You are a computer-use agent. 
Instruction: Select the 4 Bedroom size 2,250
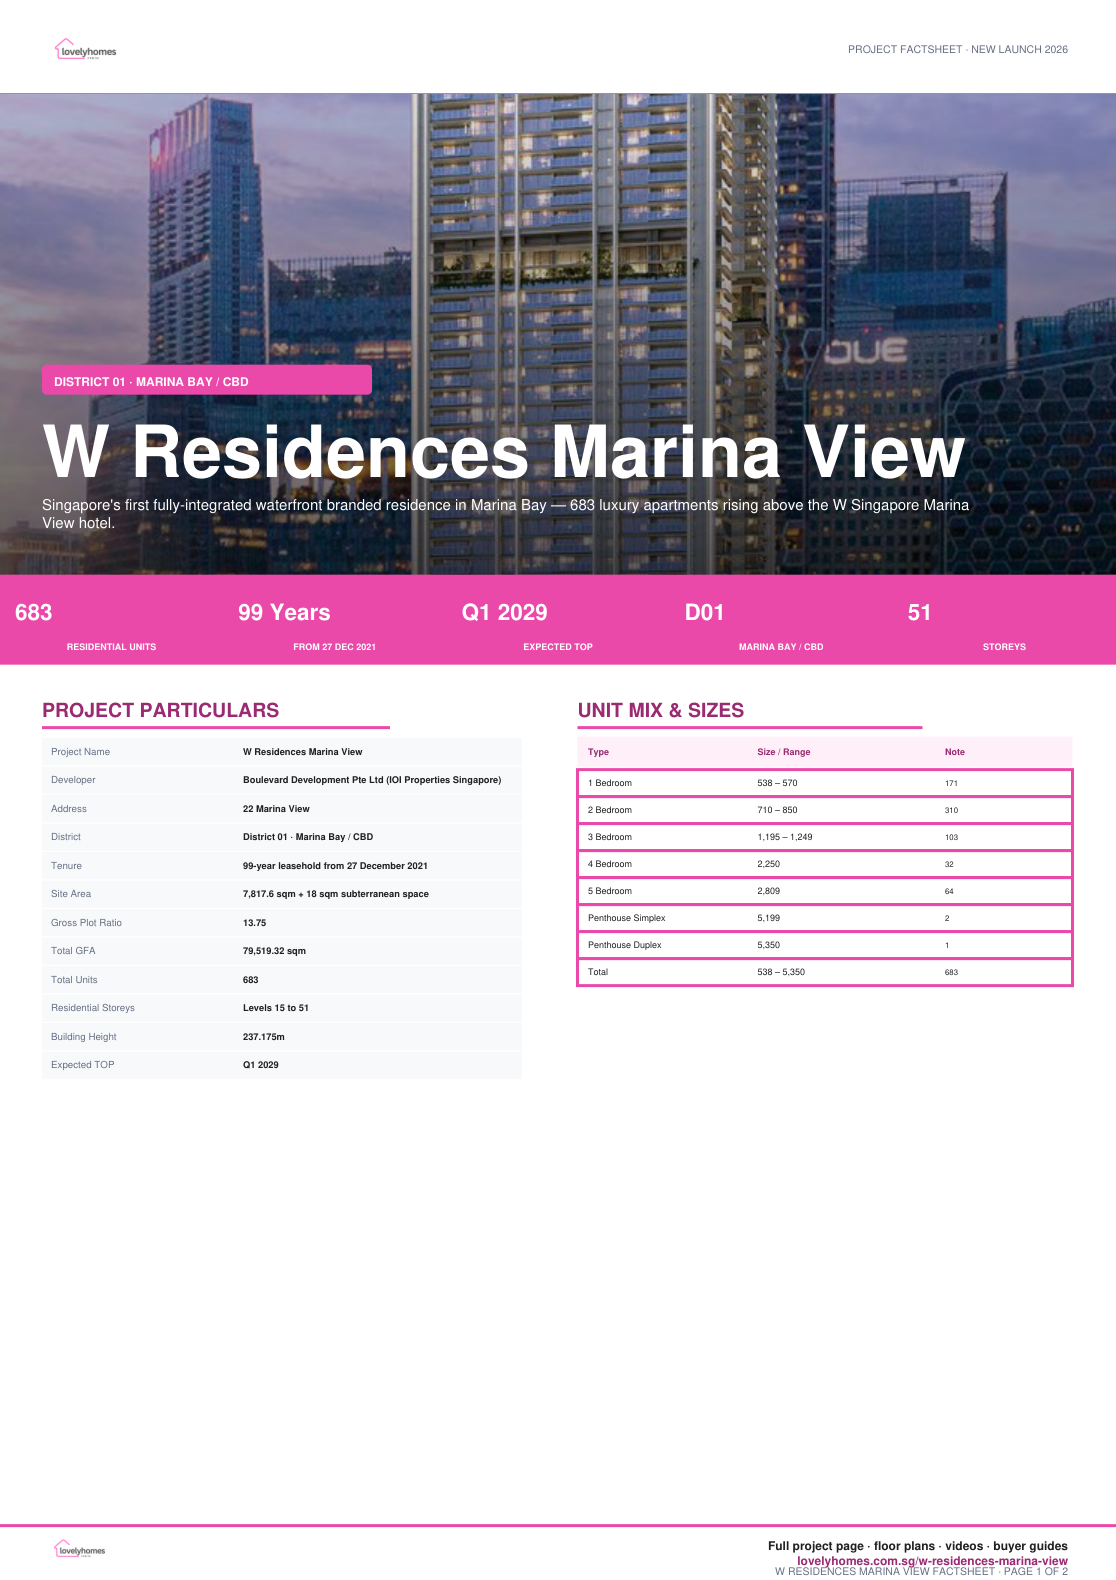pos(768,864)
